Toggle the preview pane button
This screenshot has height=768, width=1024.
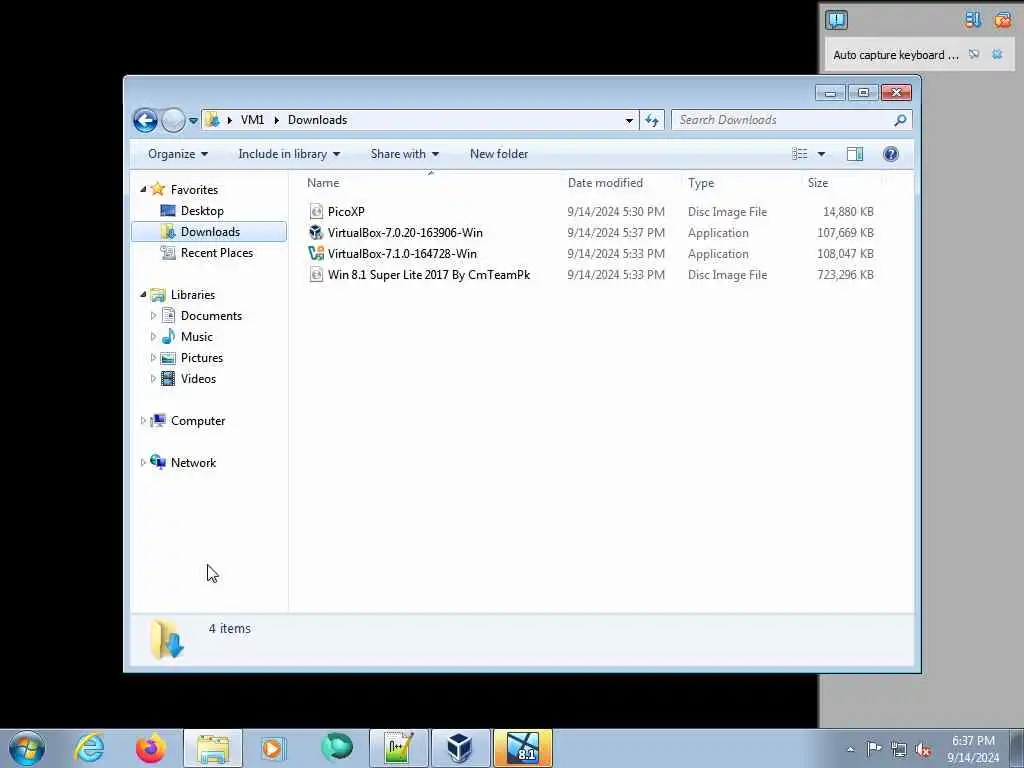(854, 154)
